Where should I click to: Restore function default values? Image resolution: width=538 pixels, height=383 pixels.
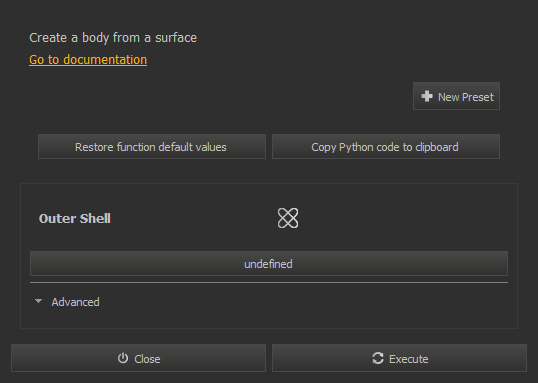tap(152, 147)
